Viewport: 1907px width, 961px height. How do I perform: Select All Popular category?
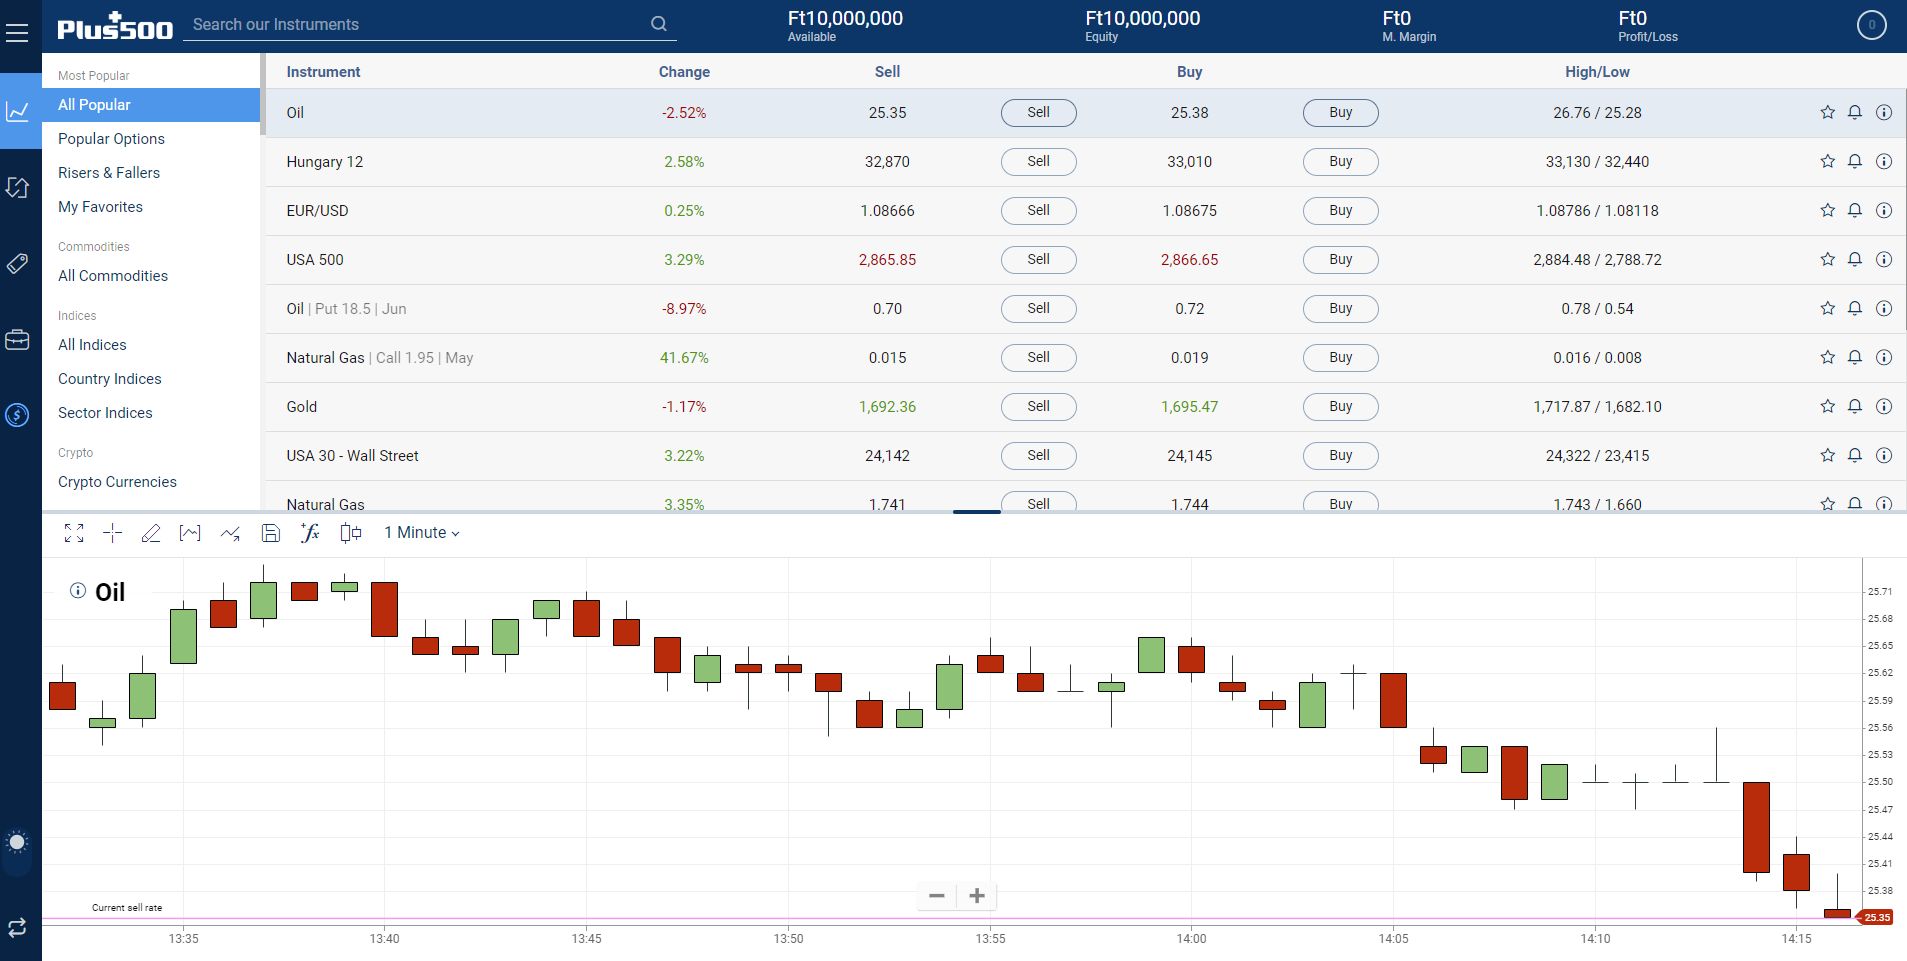151,105
